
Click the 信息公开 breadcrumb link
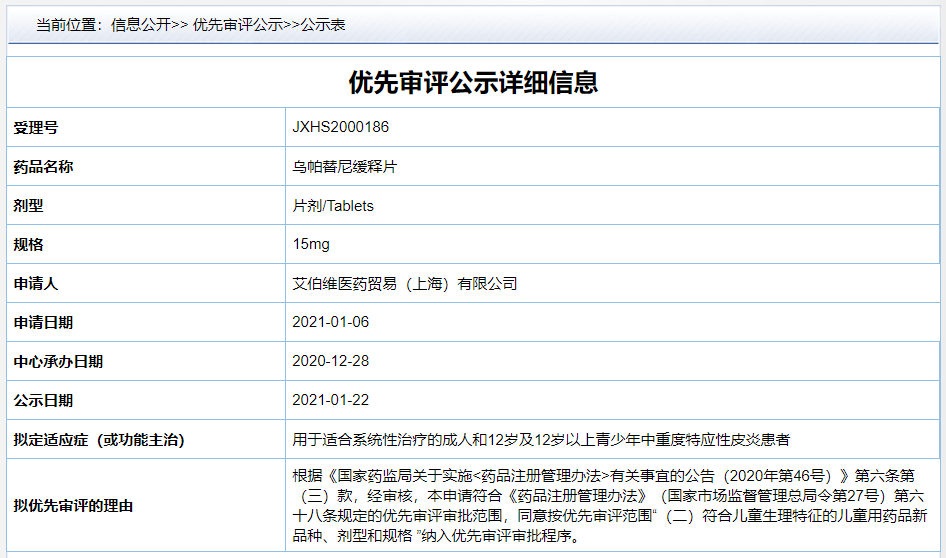[141, 25]
